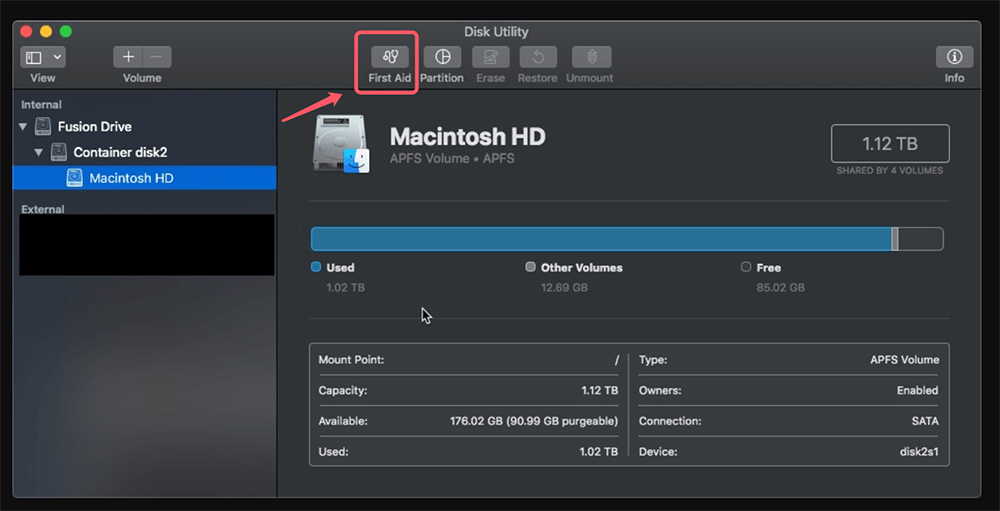Click the 12.69 GB Other Volumes value

click(x=564, y=288)
